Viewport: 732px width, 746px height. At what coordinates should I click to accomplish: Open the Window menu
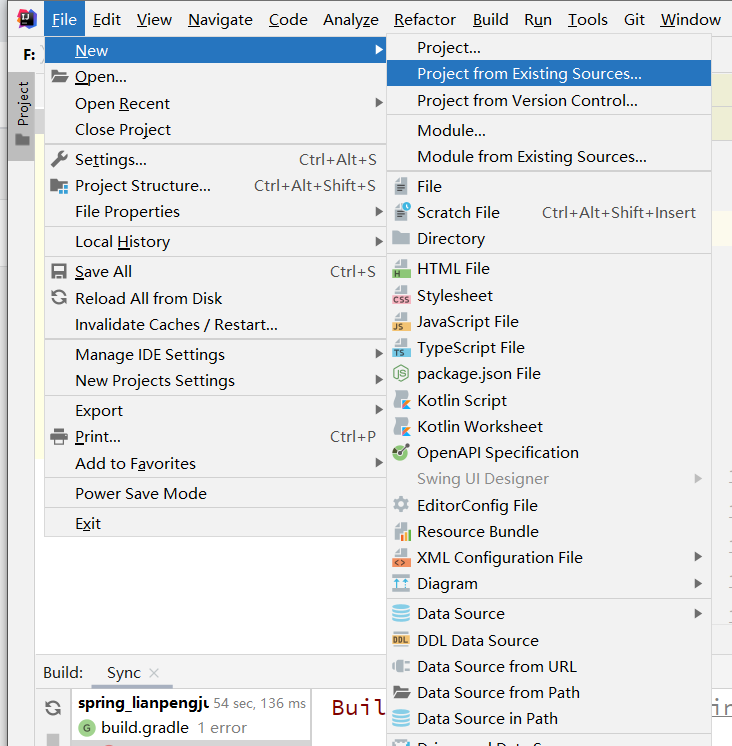(x=690, y=20)
